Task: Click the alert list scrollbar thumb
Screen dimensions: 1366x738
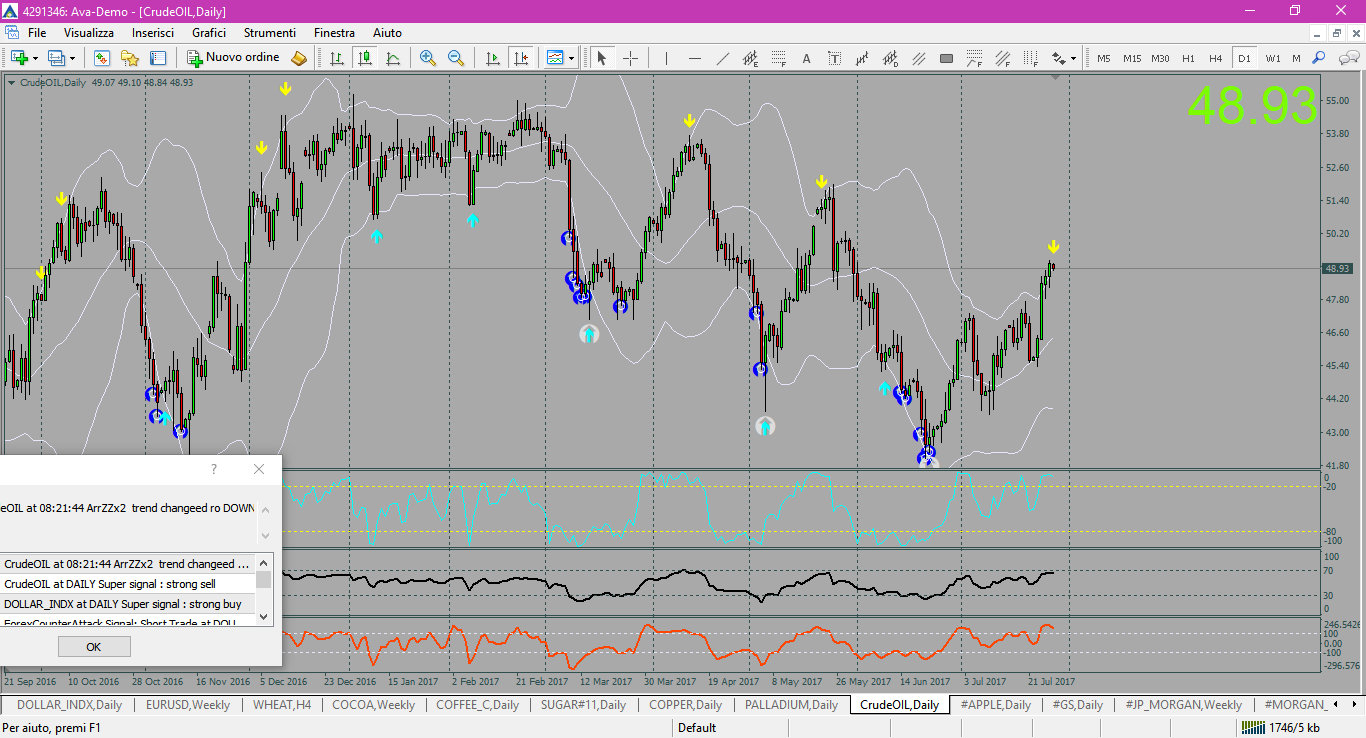Action: 264,580
